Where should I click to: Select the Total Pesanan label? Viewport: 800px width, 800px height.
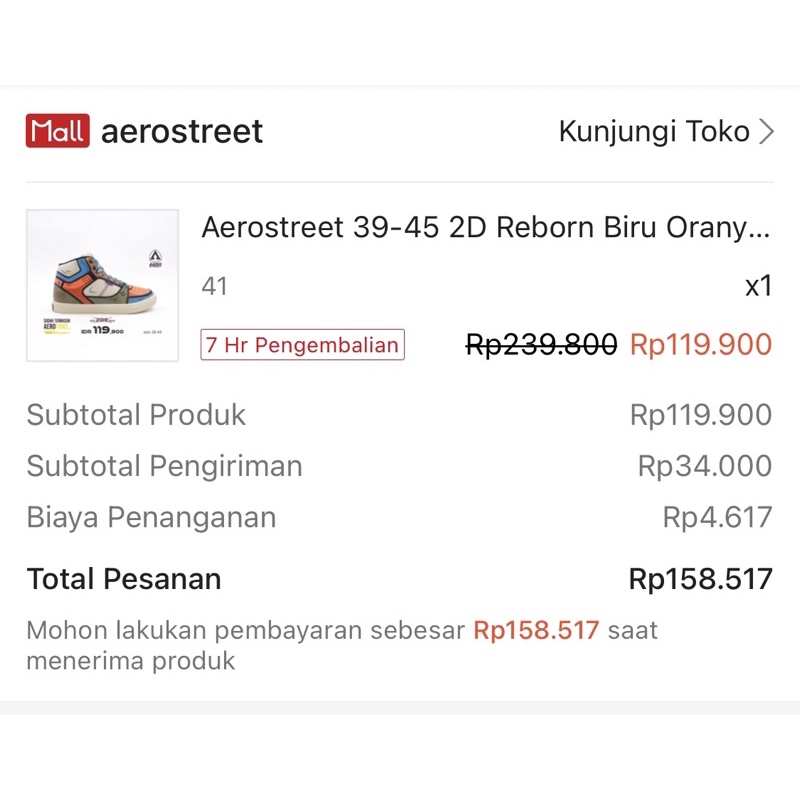[124, 578]
